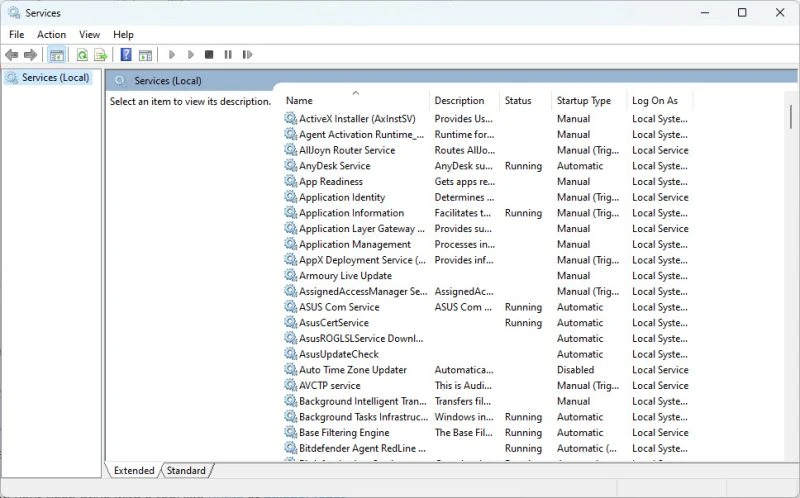Viewport: 800px width, 498px height.
Task: Click gear icon beside ASUS Com Service
Action: pos(291,307)
